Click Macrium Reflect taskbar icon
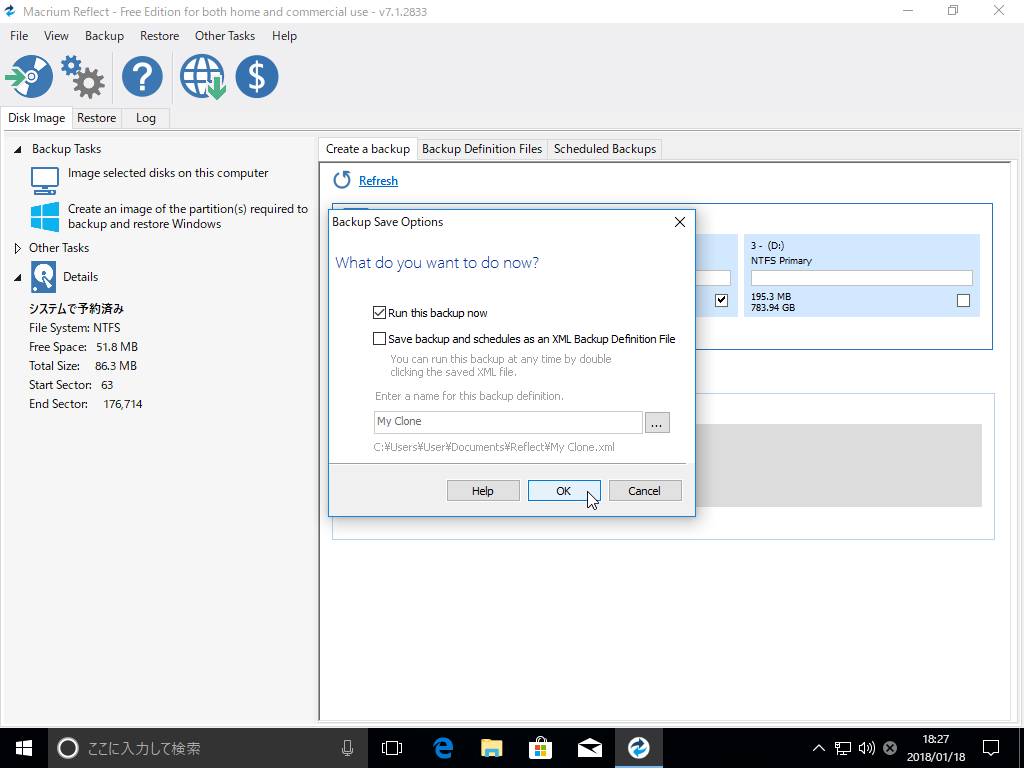 point(639,748)
